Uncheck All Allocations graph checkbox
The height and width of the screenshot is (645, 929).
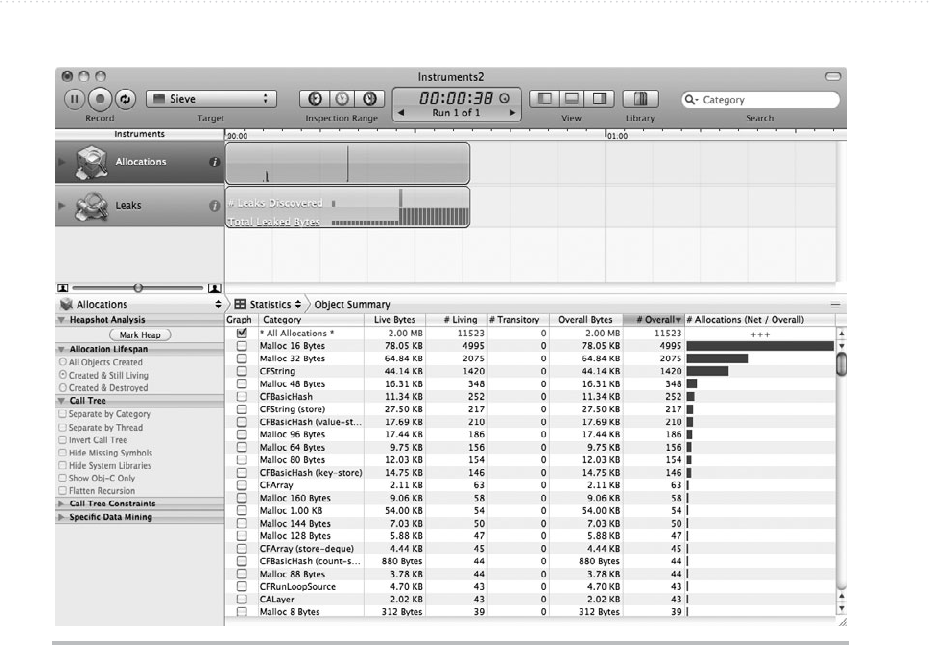[242, 333]
